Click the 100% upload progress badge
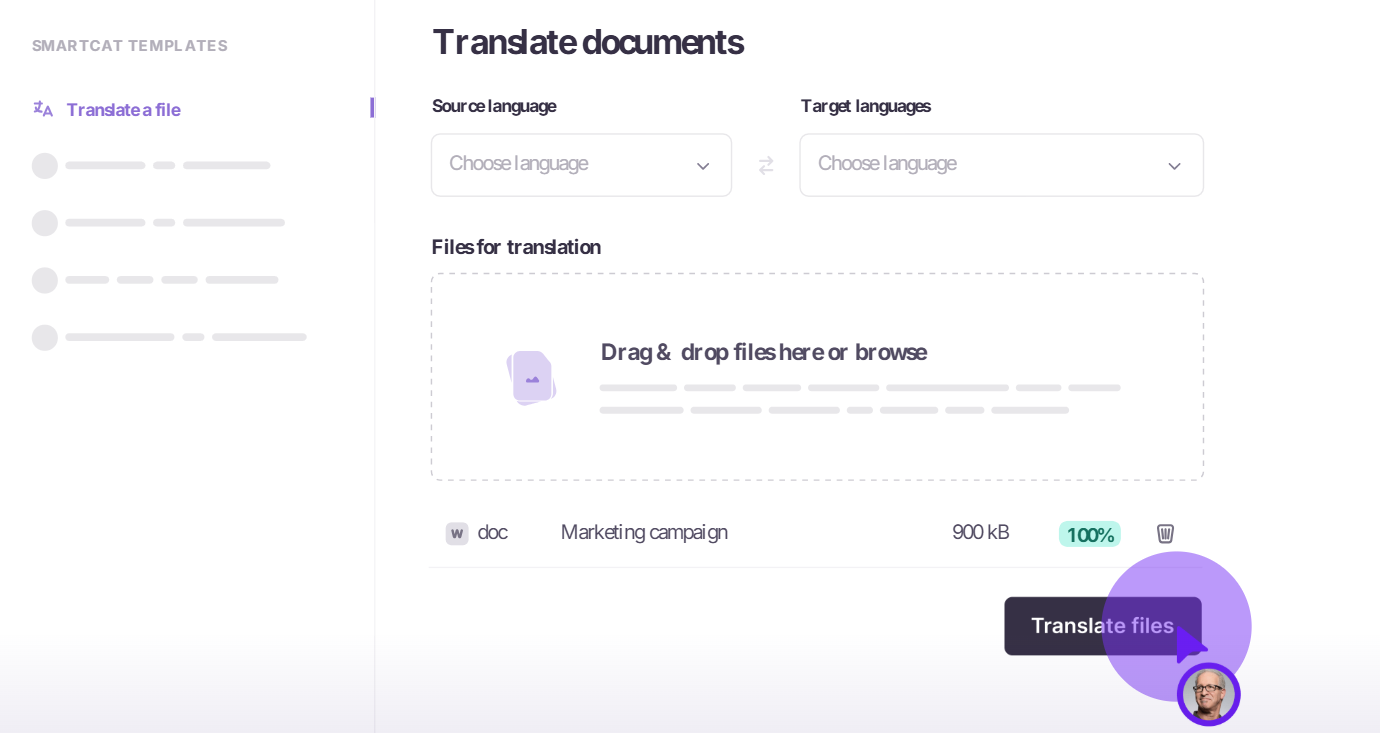Viewport: 1380px width, 733px height. pos(1089,534)
